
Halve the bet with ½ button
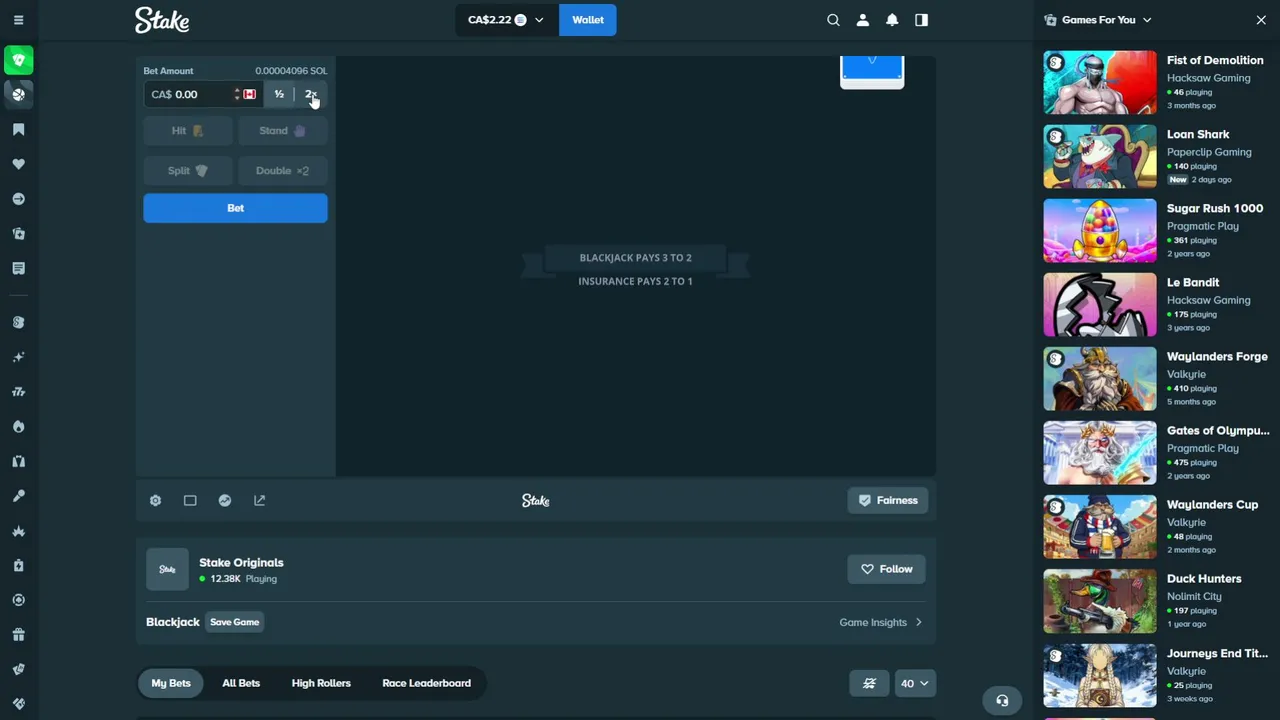point(279,94)
